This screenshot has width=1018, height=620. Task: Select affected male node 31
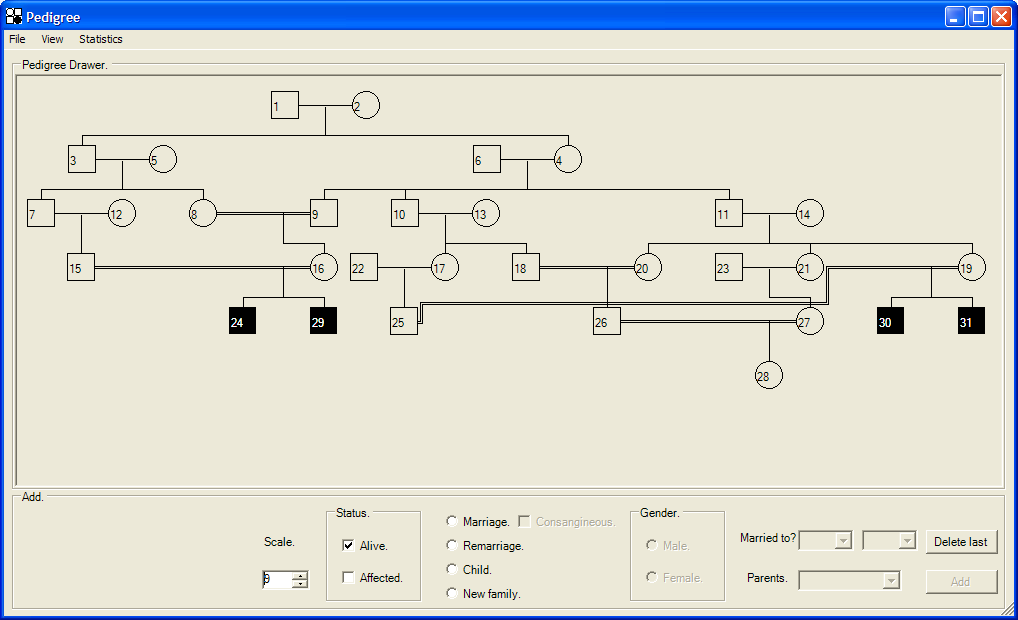(971, 321)
